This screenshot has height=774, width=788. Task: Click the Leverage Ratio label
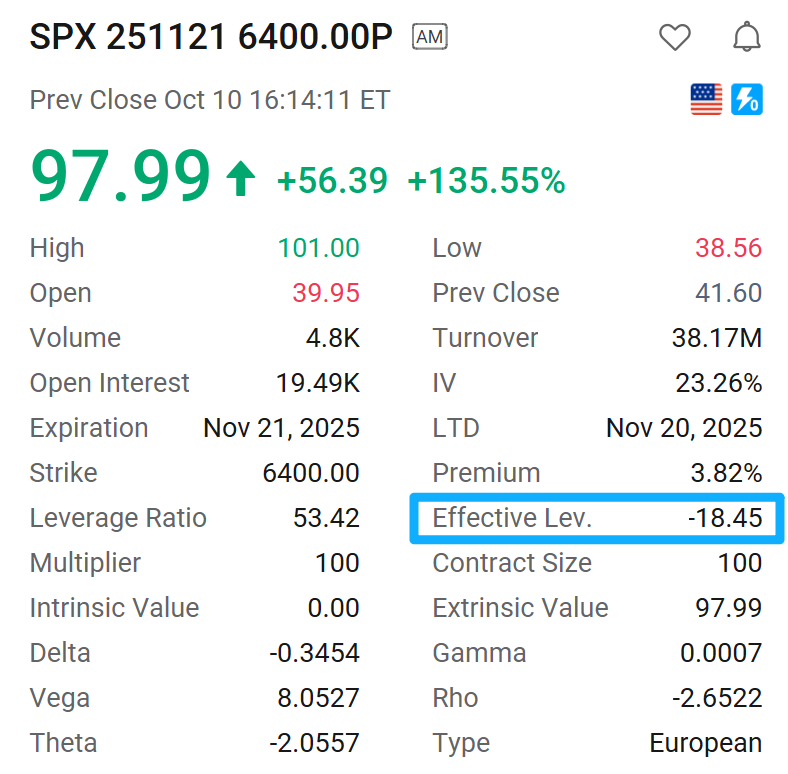(x=118, y=518)
